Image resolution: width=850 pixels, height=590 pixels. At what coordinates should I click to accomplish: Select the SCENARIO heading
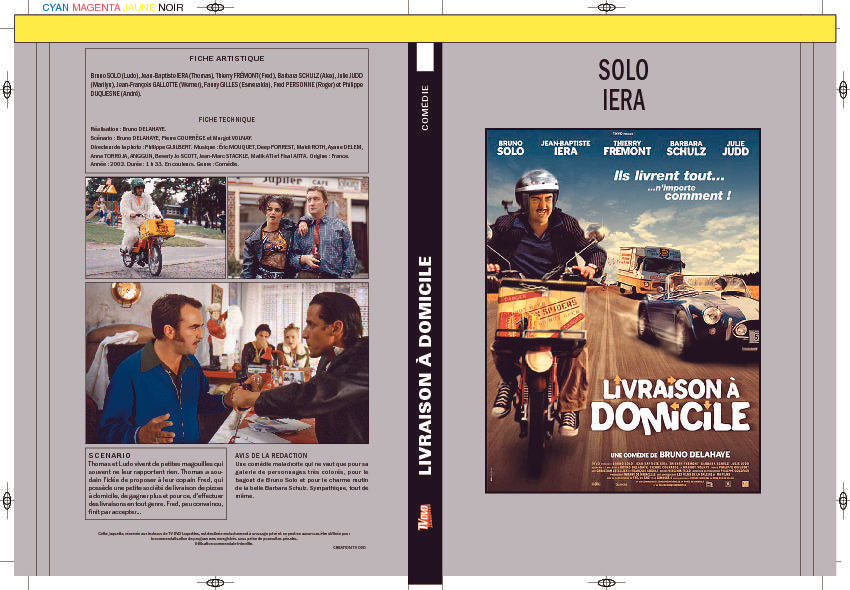coord(110,456)
